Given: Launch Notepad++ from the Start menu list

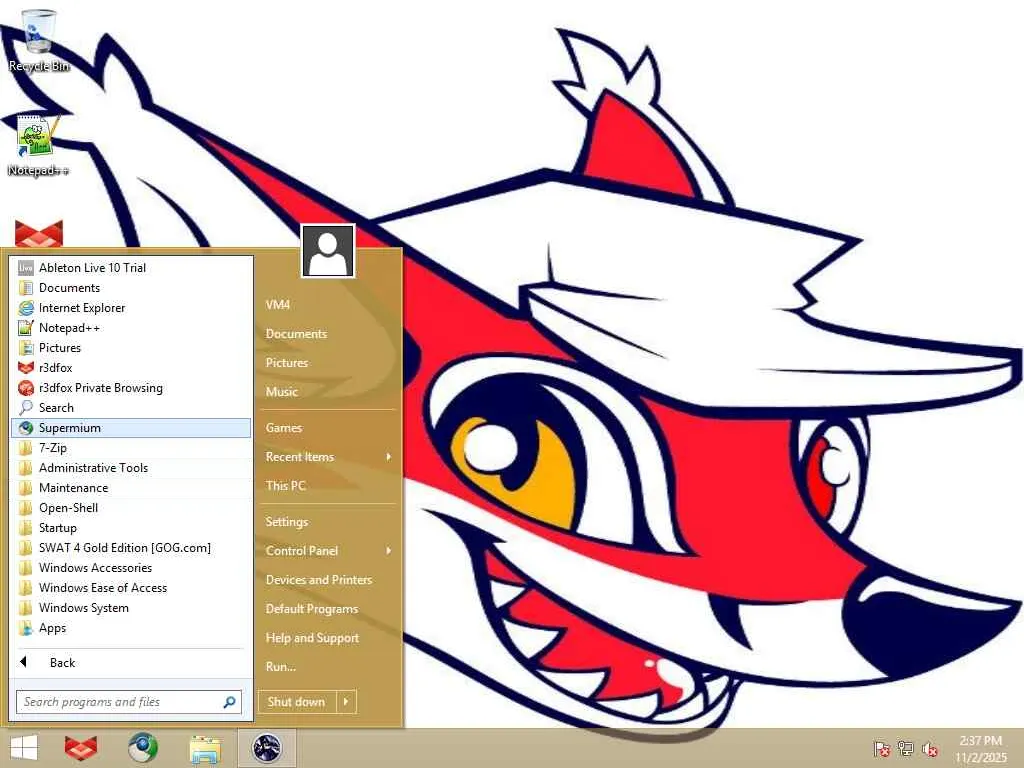Looking at the screenshot, I should [x=131, y=328].
